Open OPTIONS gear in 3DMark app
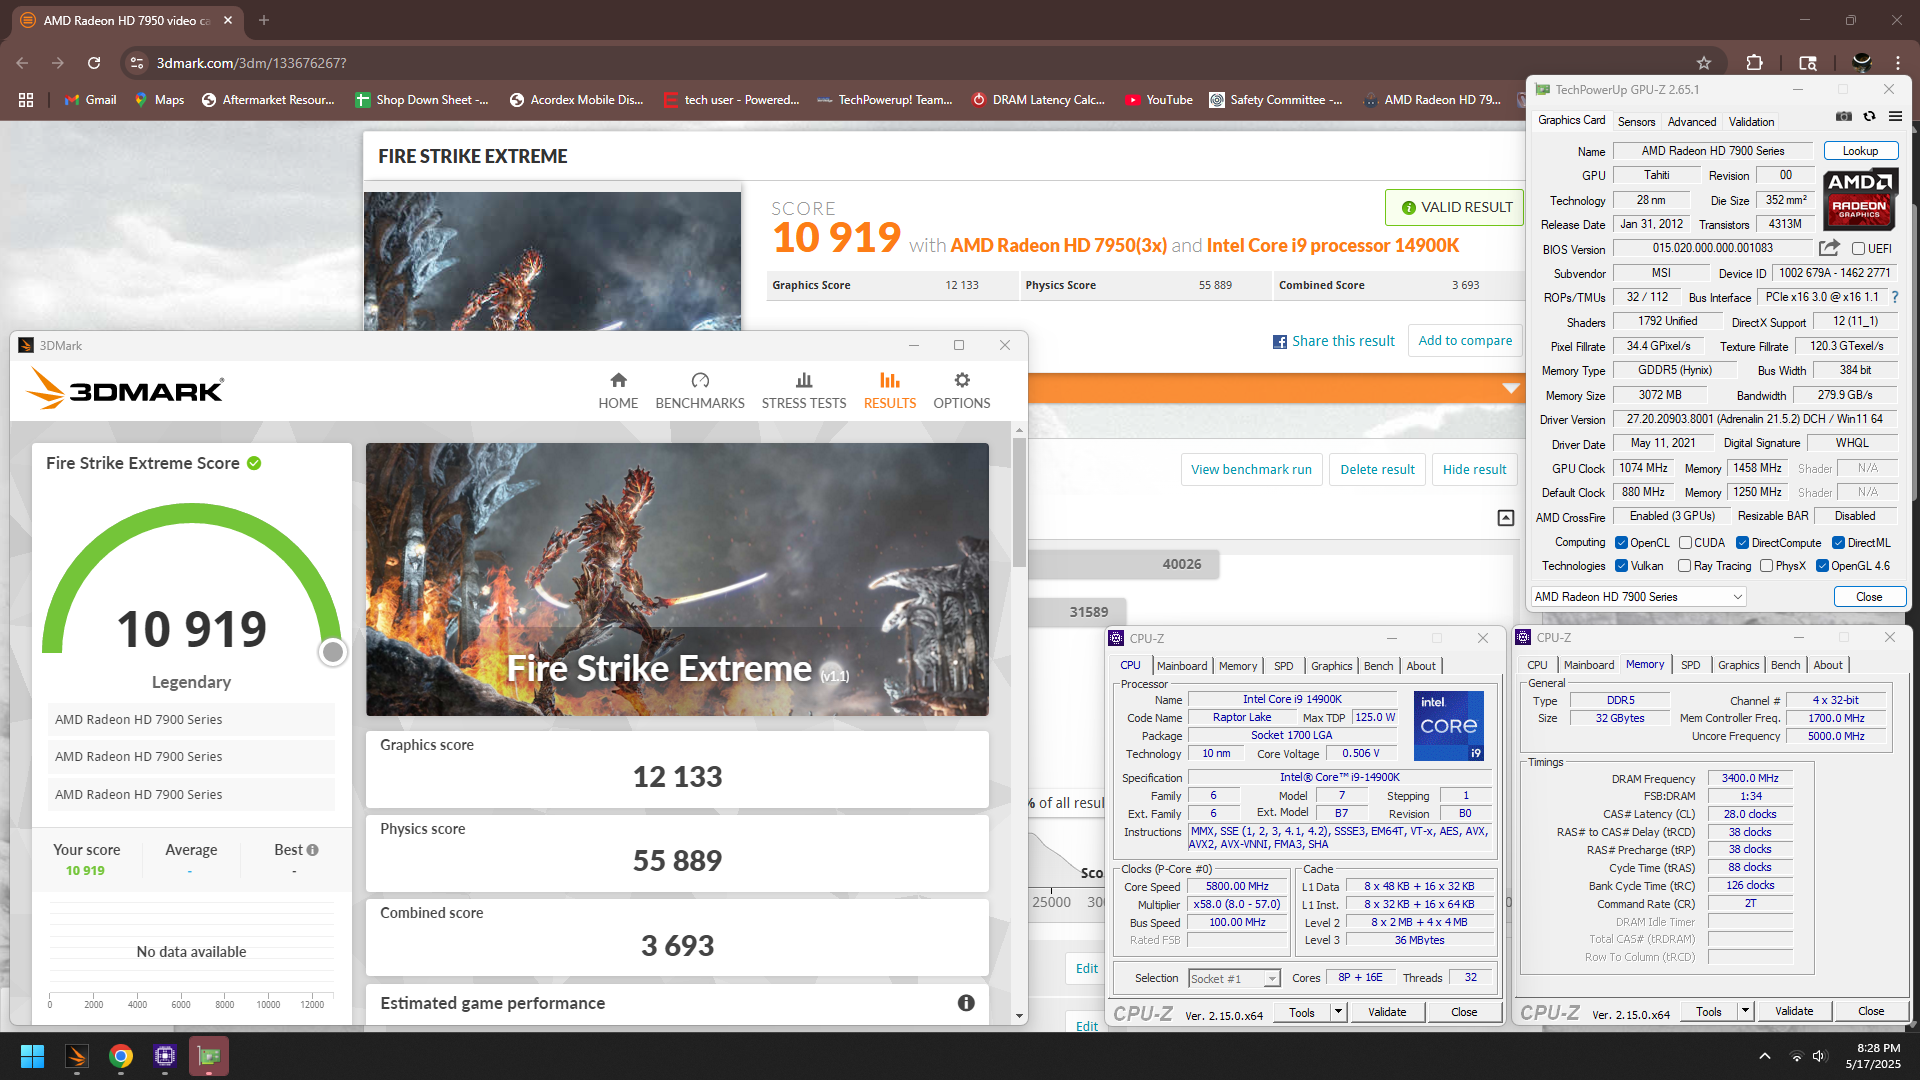 (961, 390)
